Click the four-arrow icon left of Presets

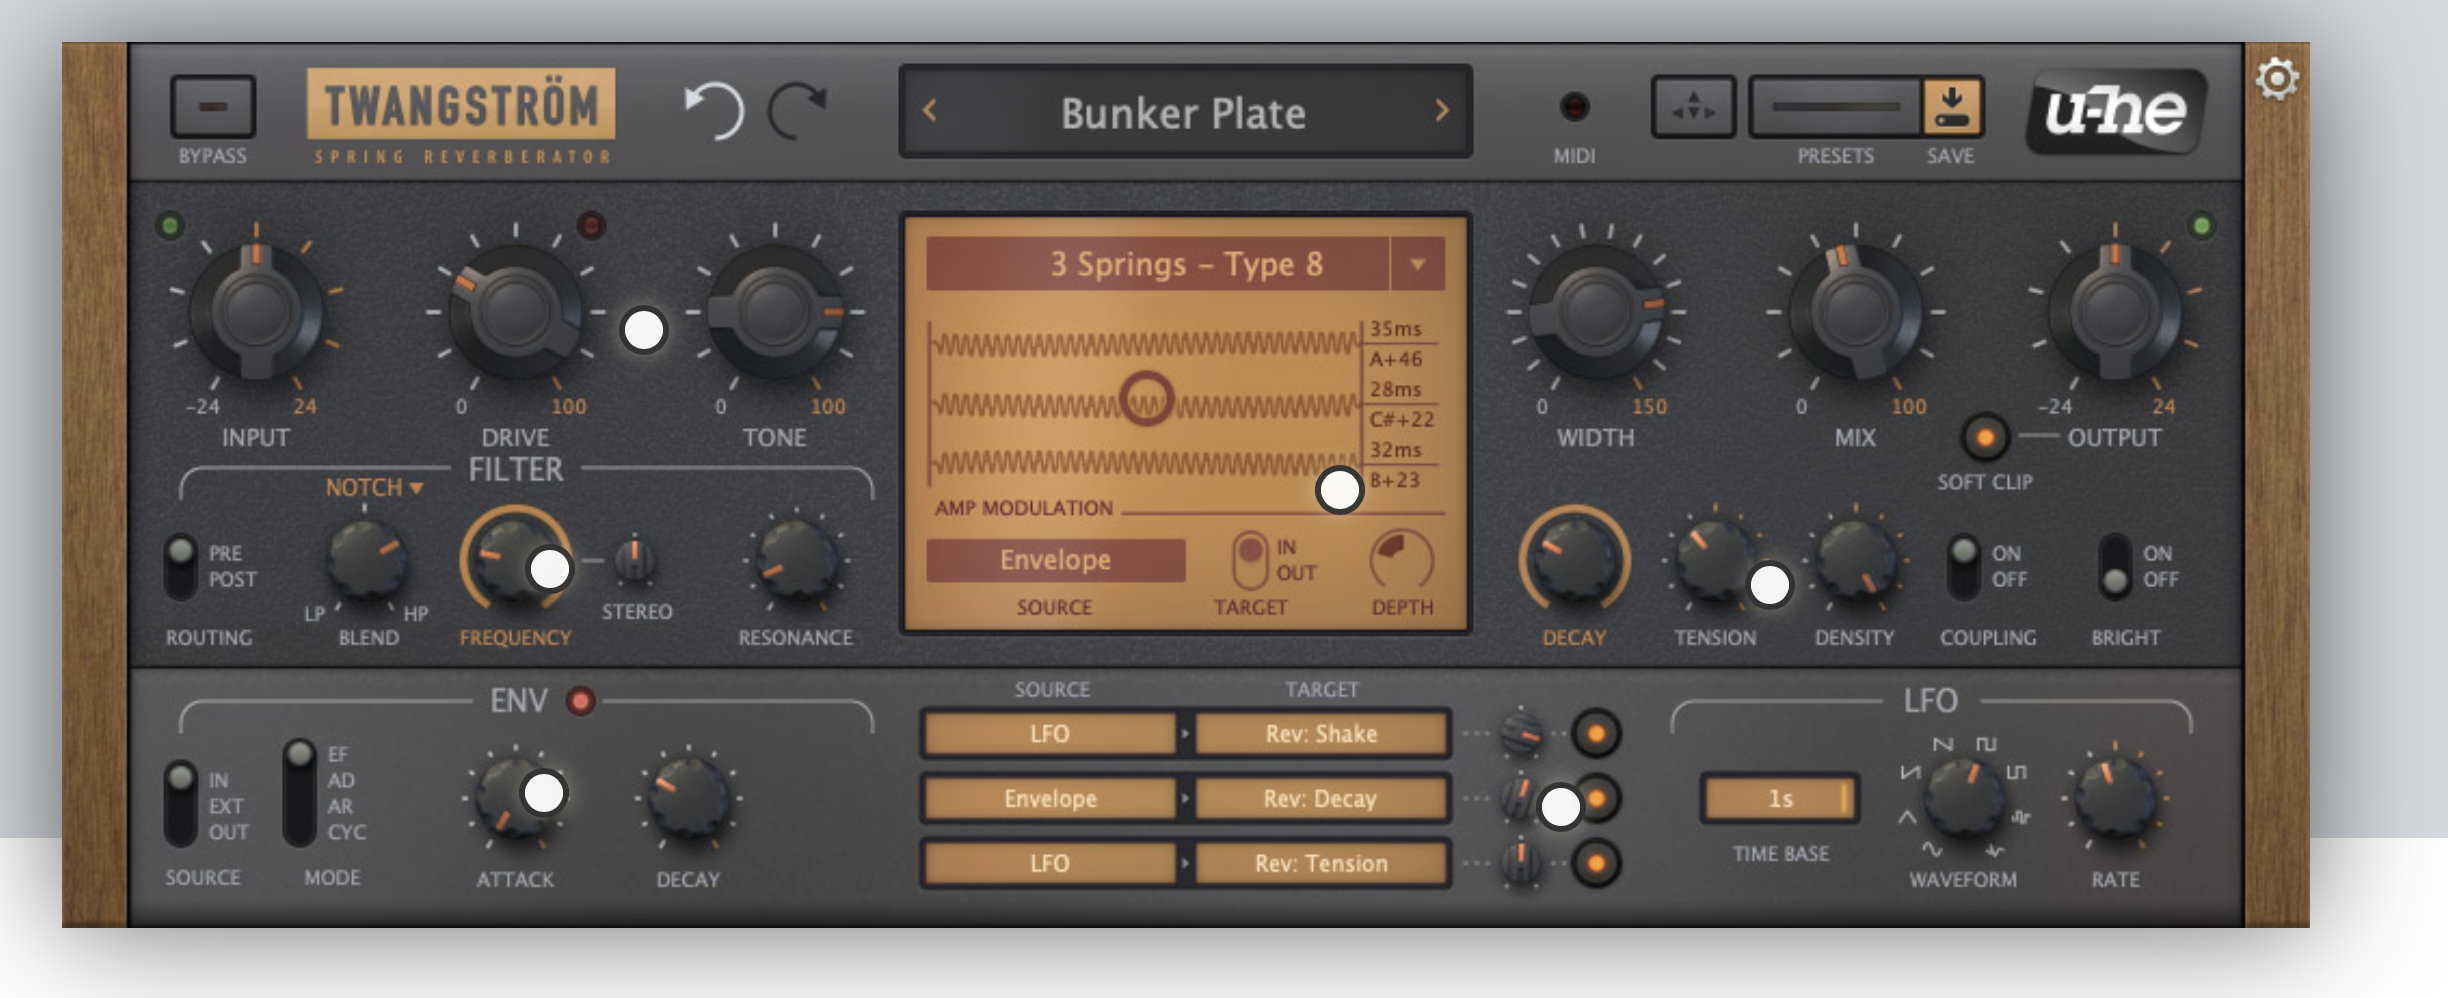pos(1693,107)
